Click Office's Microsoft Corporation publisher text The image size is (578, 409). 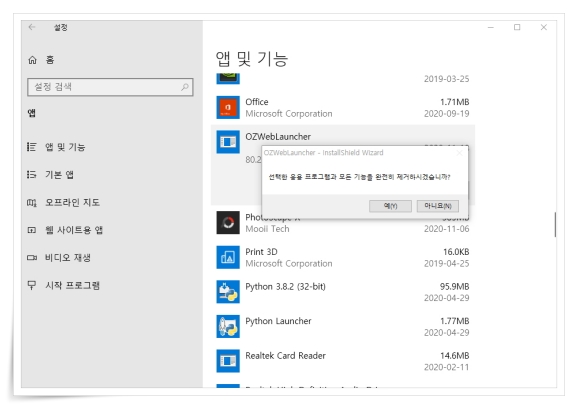pos(289,113)
